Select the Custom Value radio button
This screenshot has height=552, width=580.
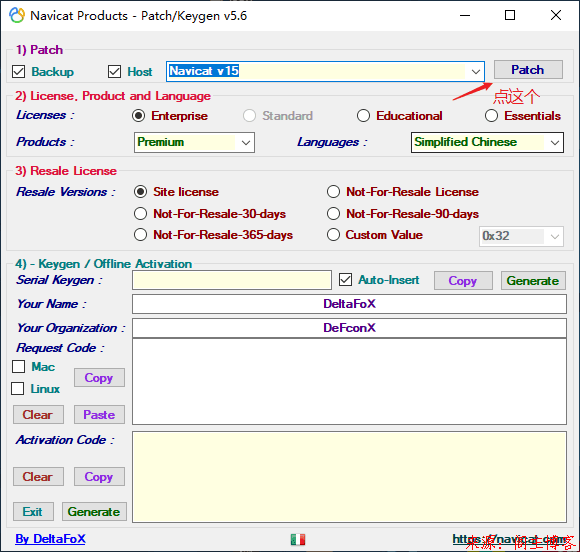tap(333, 235)
